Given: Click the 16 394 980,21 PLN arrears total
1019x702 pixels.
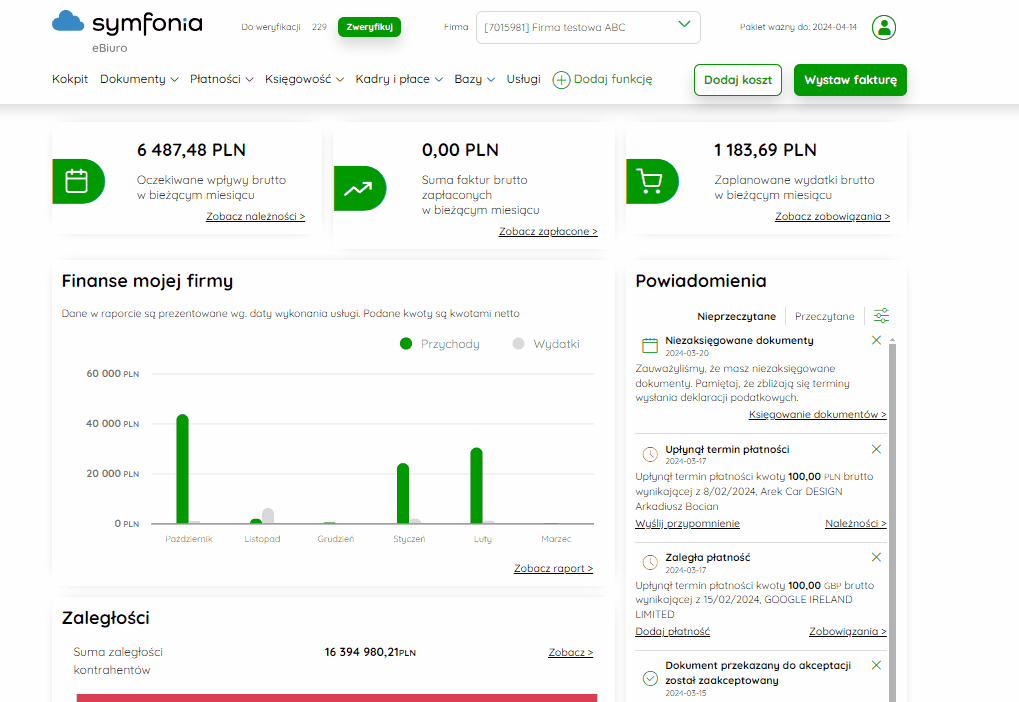Looking at the screenshot, I should tap(370, 652).
